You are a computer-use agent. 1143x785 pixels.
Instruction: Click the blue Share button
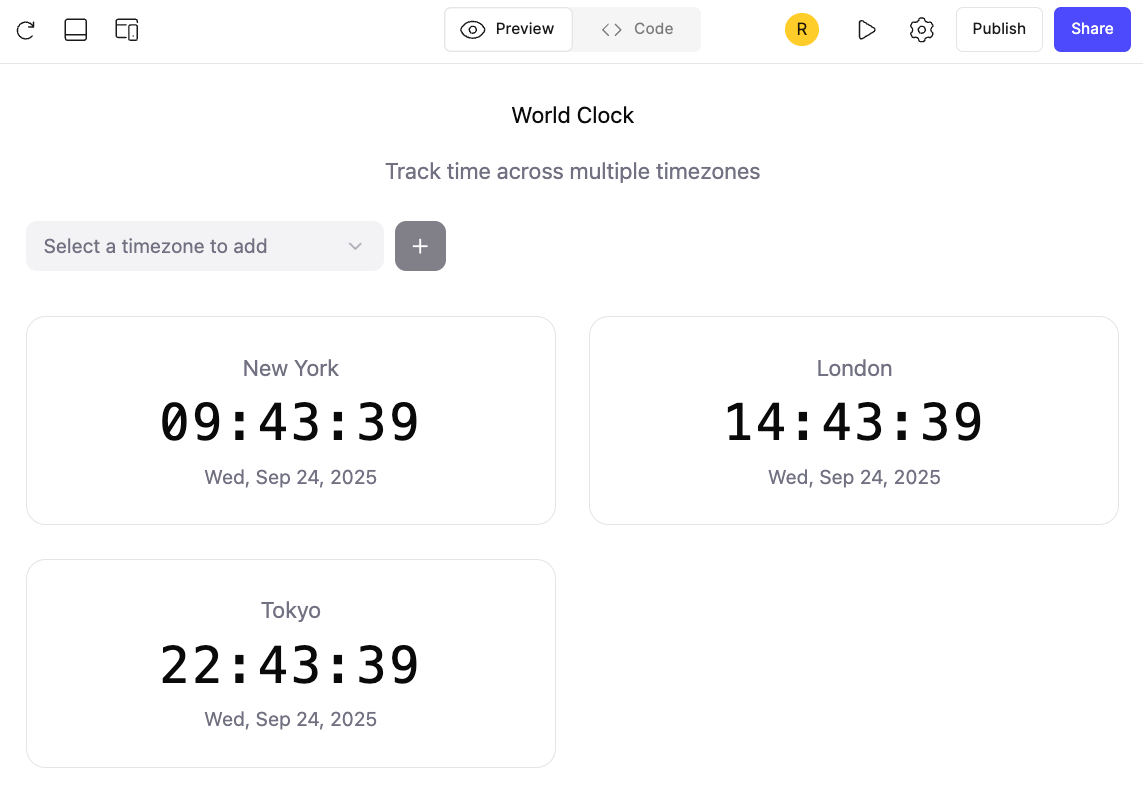(x=1091, y=29)
